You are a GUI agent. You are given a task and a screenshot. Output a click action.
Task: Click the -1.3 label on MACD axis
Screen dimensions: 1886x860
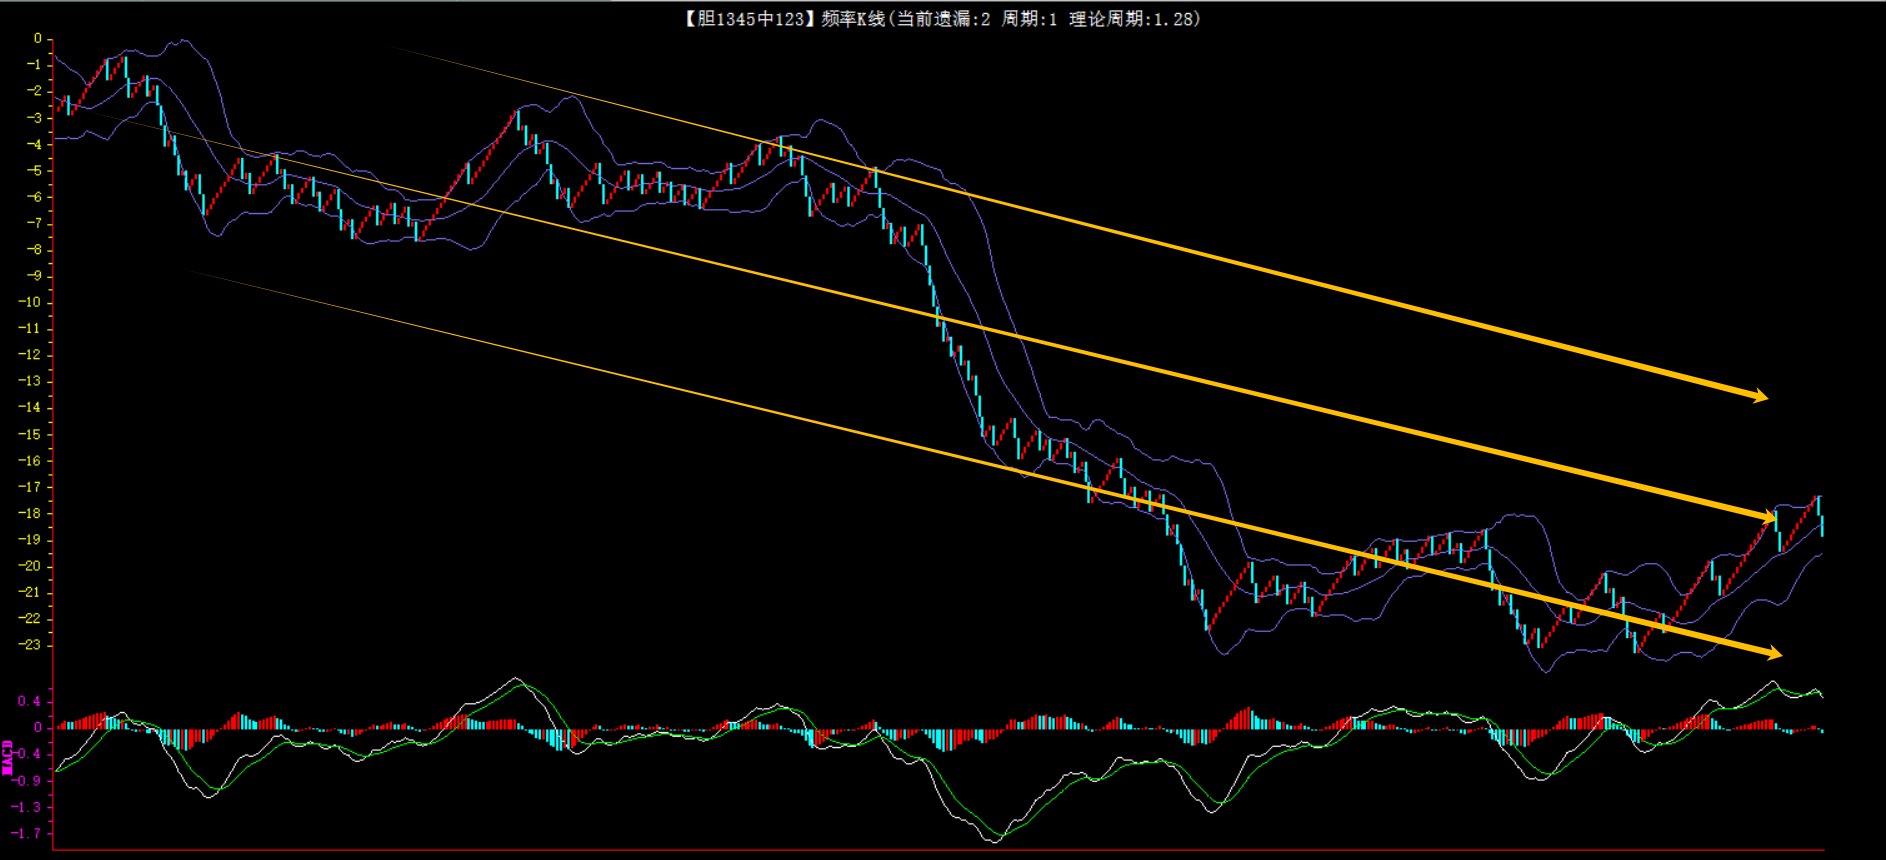coord(27,807)
